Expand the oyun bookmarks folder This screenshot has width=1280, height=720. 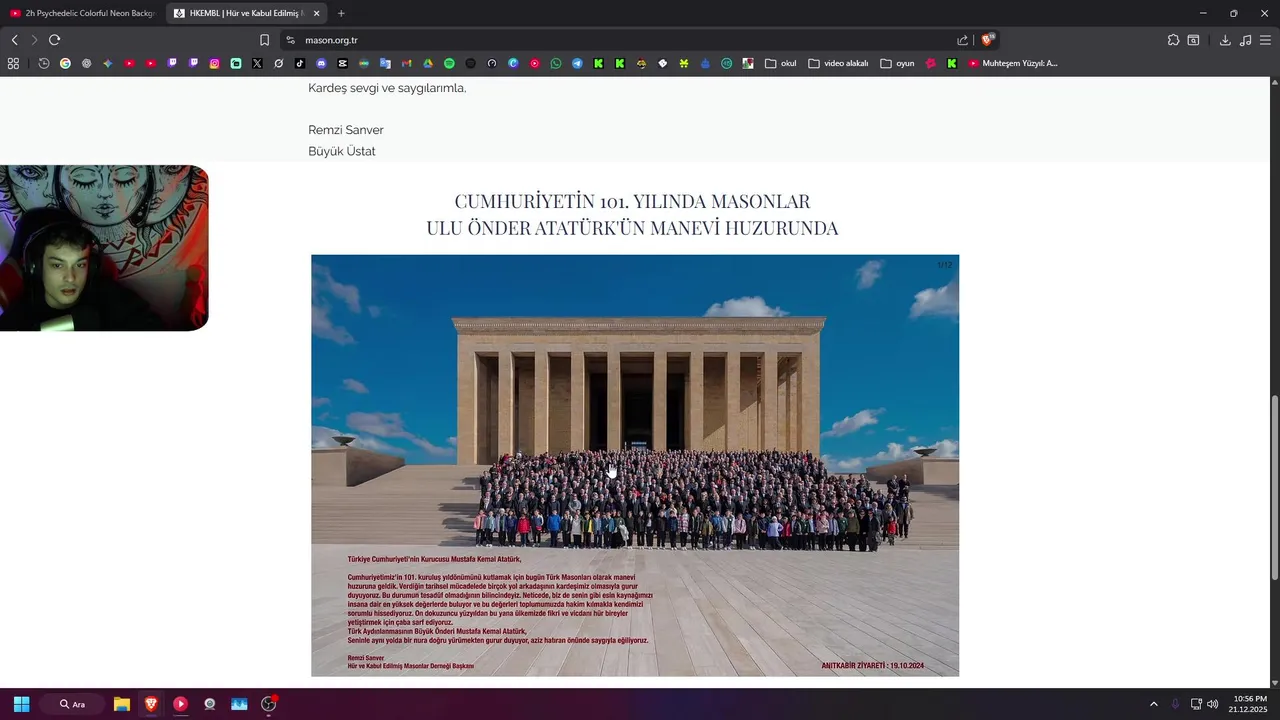(x=898, y=63)
